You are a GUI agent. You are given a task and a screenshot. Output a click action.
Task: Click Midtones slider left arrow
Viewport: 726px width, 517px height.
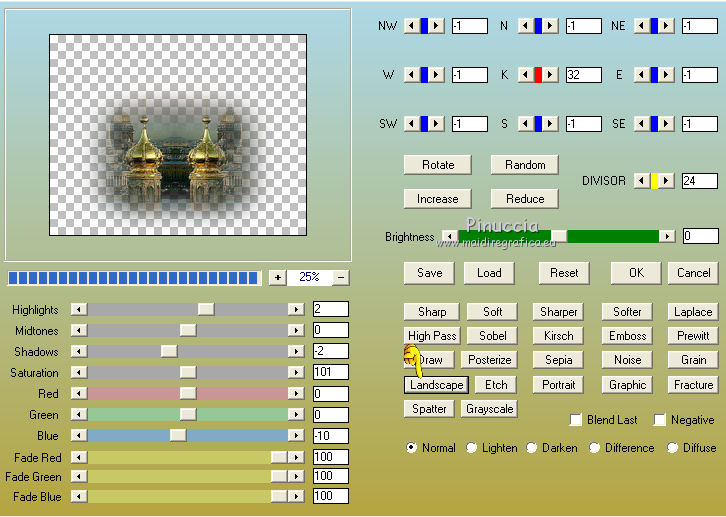pos(79,330)
